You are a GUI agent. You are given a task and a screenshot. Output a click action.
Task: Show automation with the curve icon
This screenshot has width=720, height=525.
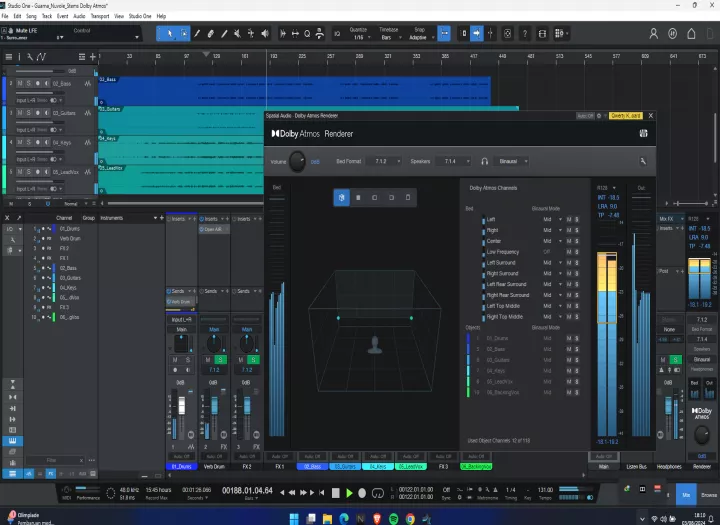[x=41, y=57]
